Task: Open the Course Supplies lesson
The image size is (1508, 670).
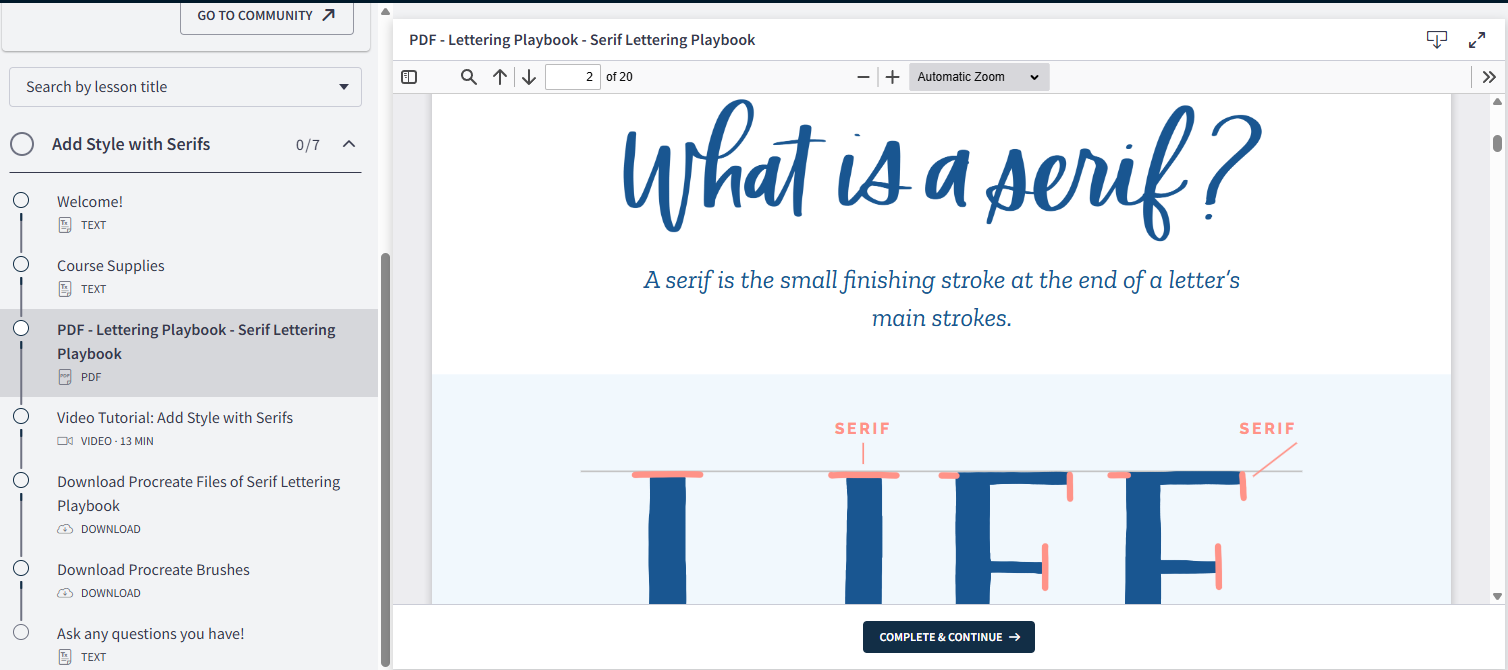Action: coord(111,265)
